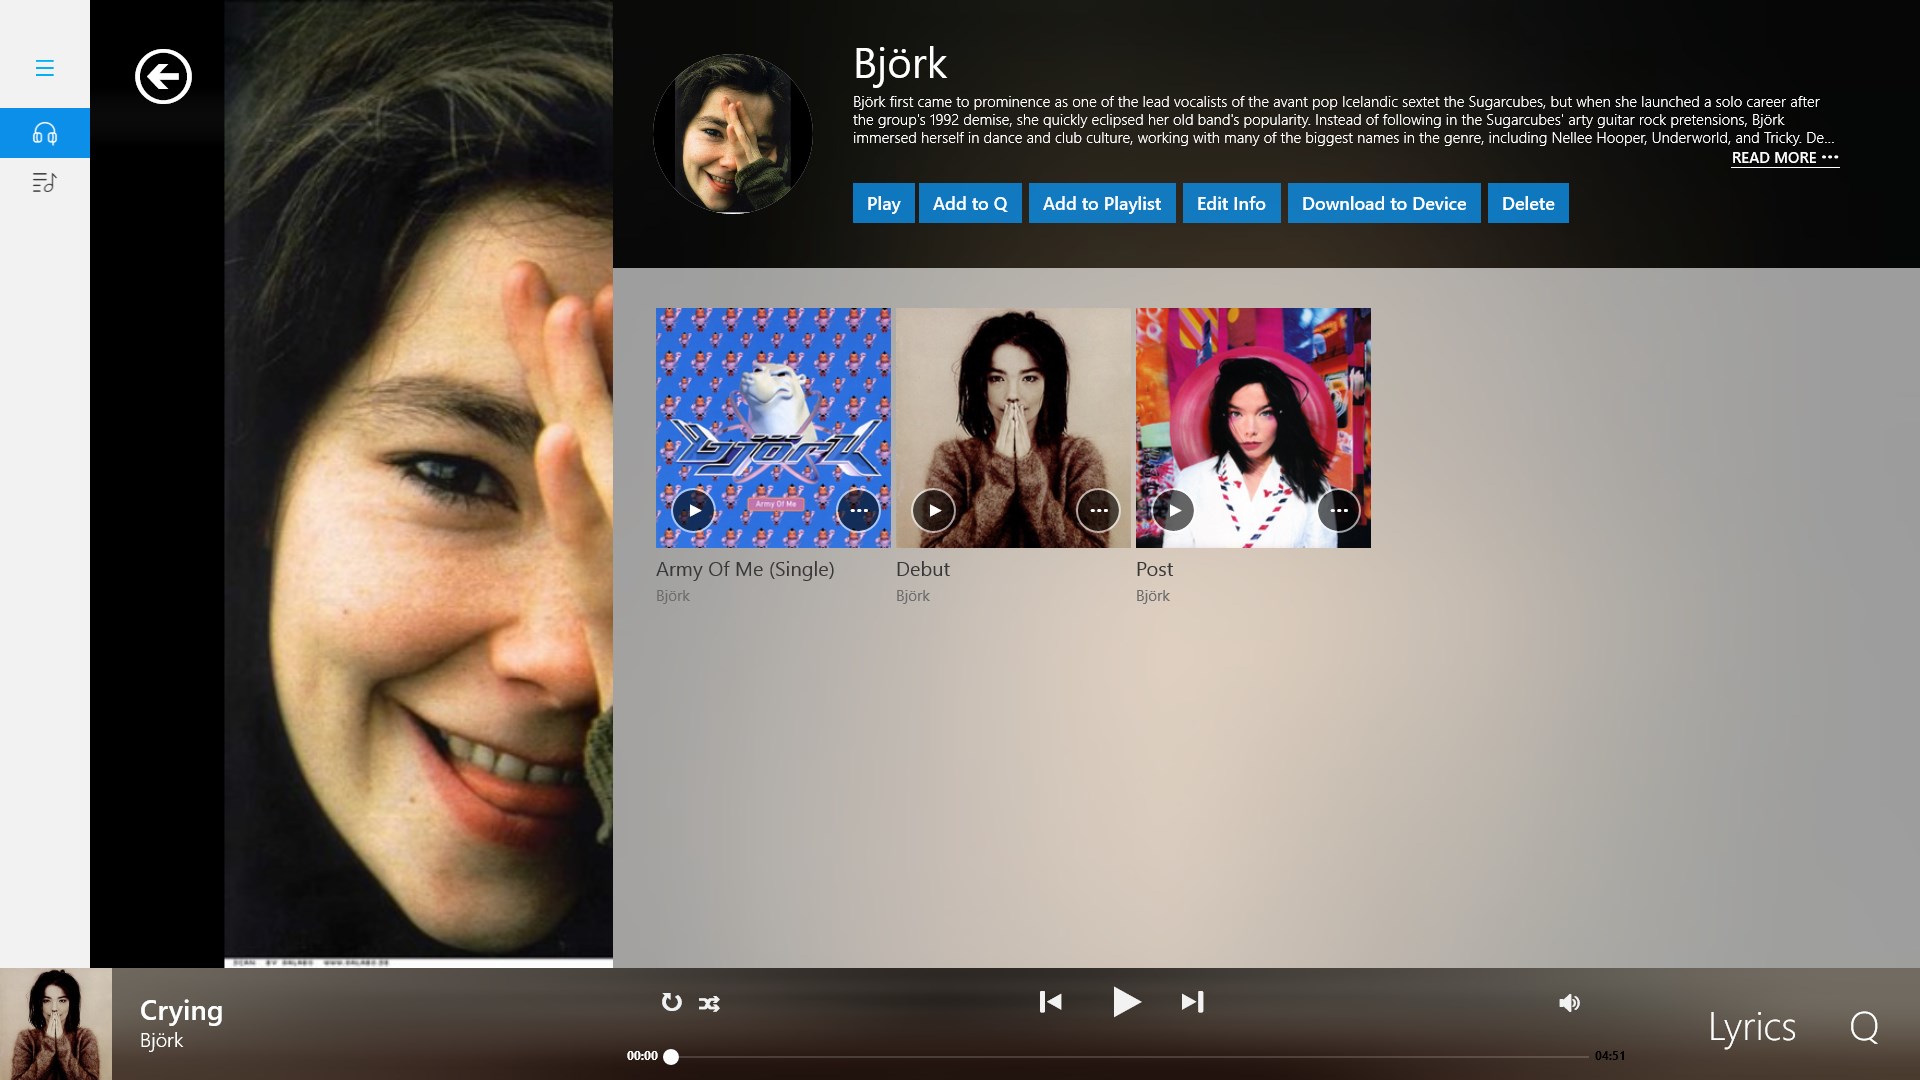Click the Debut album title
The height and width of the screenshot is (1080, 1920).
[923, 569]
